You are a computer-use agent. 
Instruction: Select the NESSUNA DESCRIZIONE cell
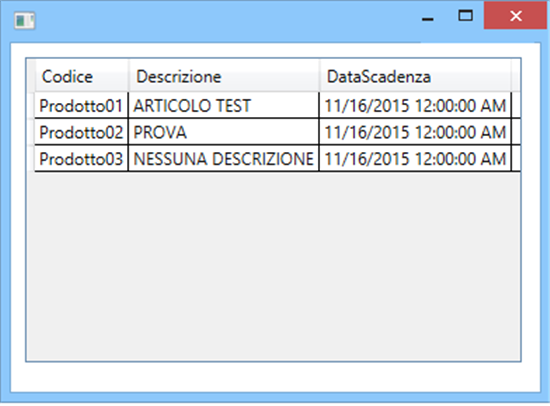coord(224,159)
